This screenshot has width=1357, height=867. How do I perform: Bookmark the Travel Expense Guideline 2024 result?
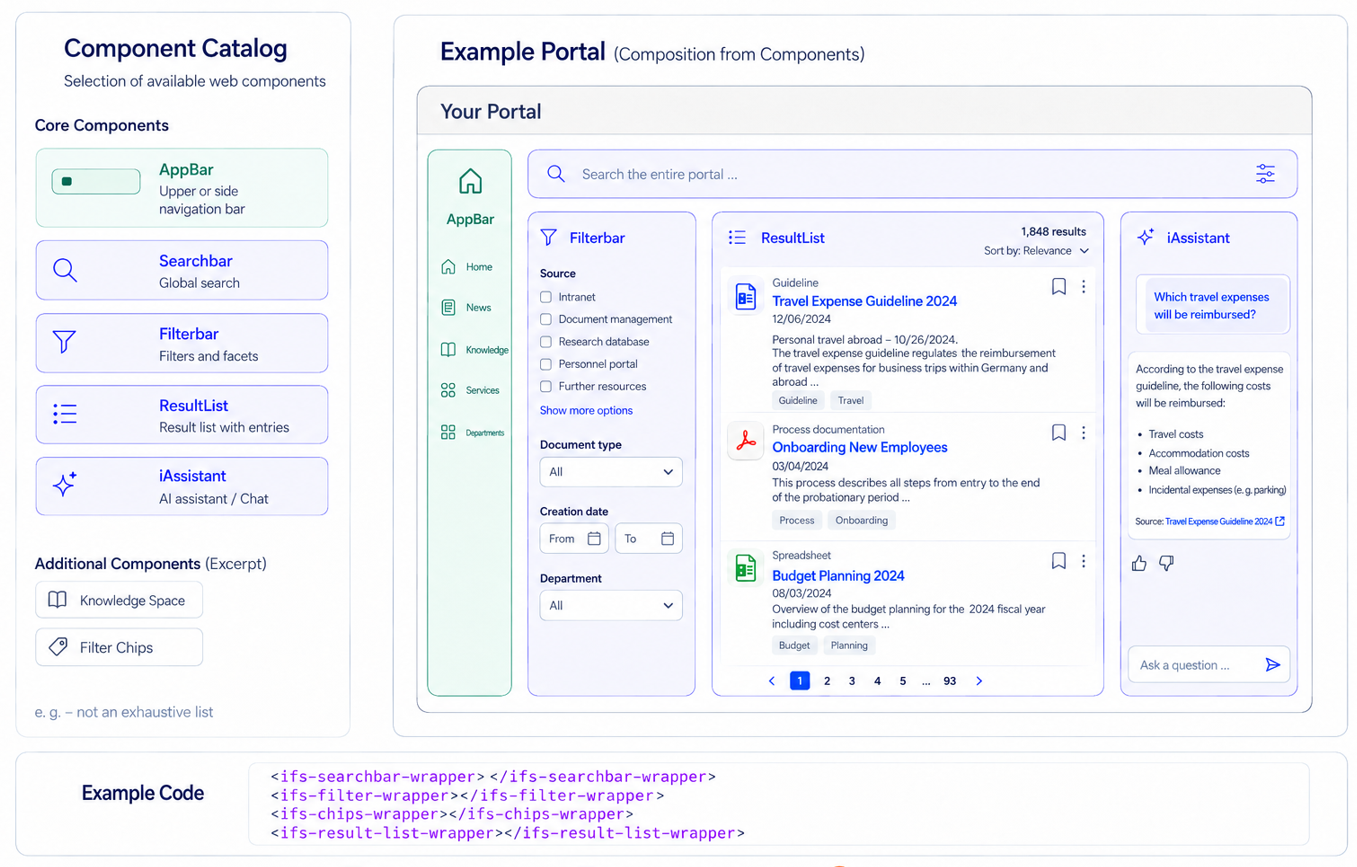point(1059,287)
